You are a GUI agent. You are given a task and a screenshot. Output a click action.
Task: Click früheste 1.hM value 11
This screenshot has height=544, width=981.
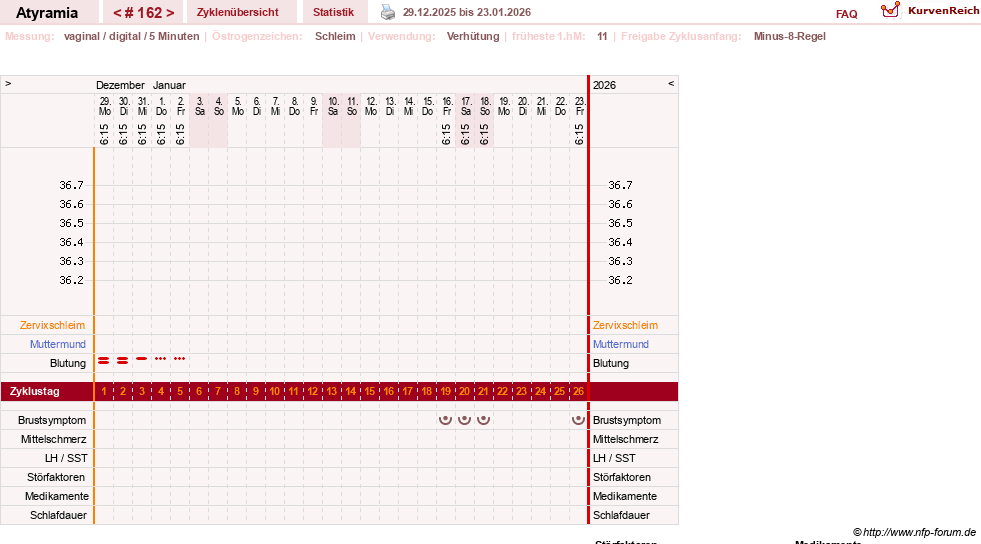[602, 36]
